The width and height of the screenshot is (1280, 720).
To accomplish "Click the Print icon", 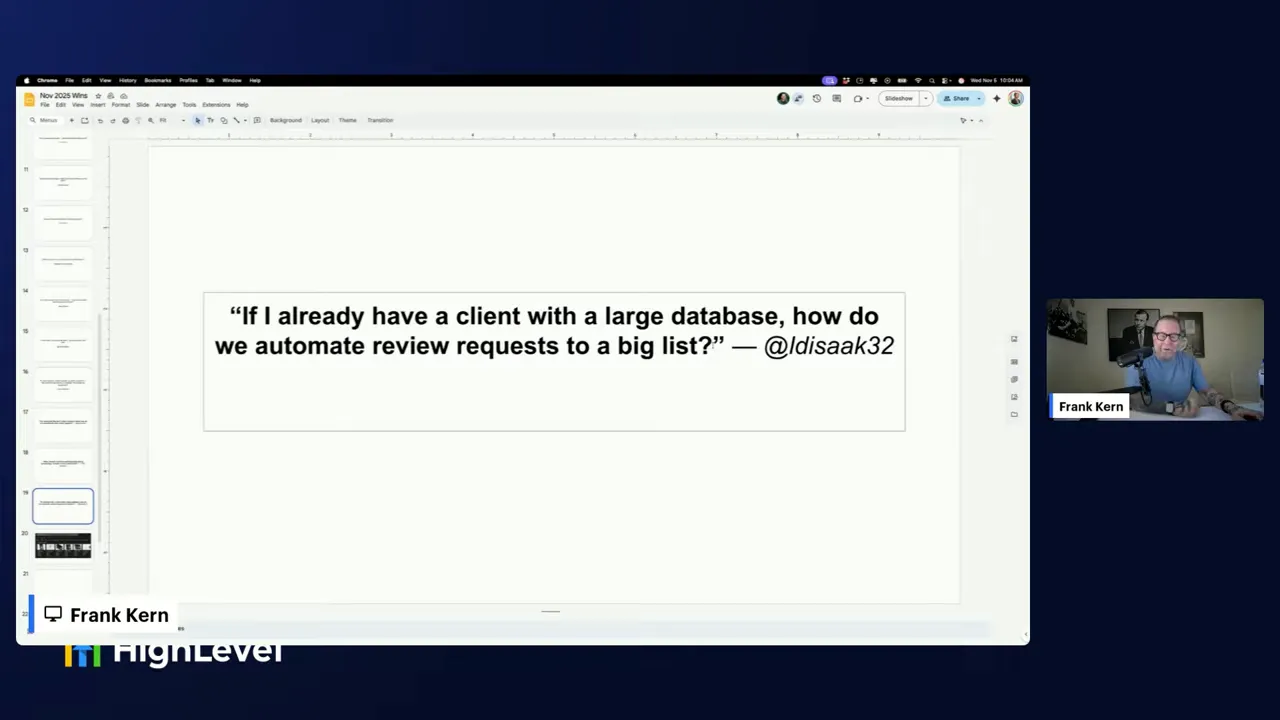I will 126,120.
